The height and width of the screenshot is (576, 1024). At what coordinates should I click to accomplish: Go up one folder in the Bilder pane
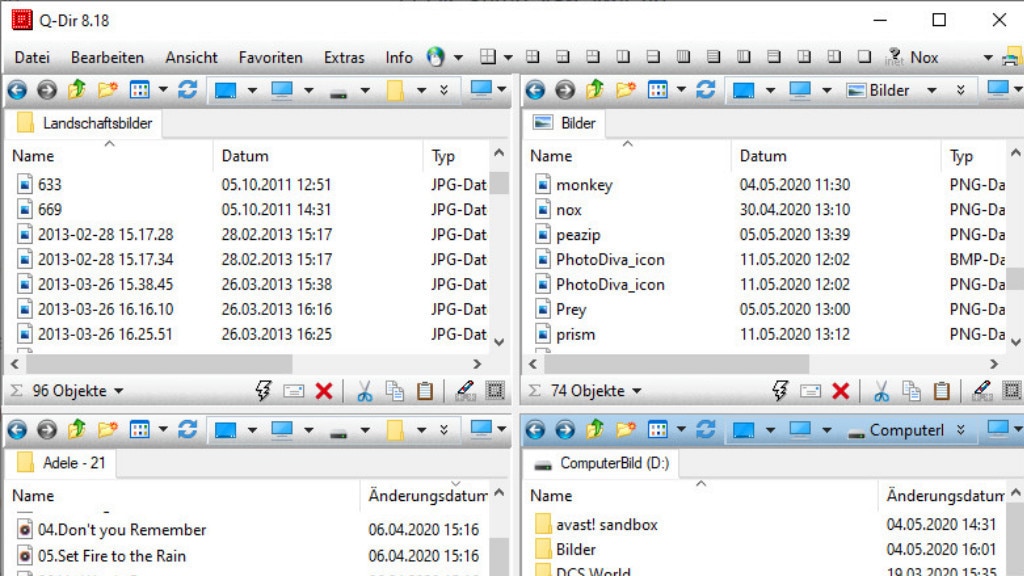(595, 90)
